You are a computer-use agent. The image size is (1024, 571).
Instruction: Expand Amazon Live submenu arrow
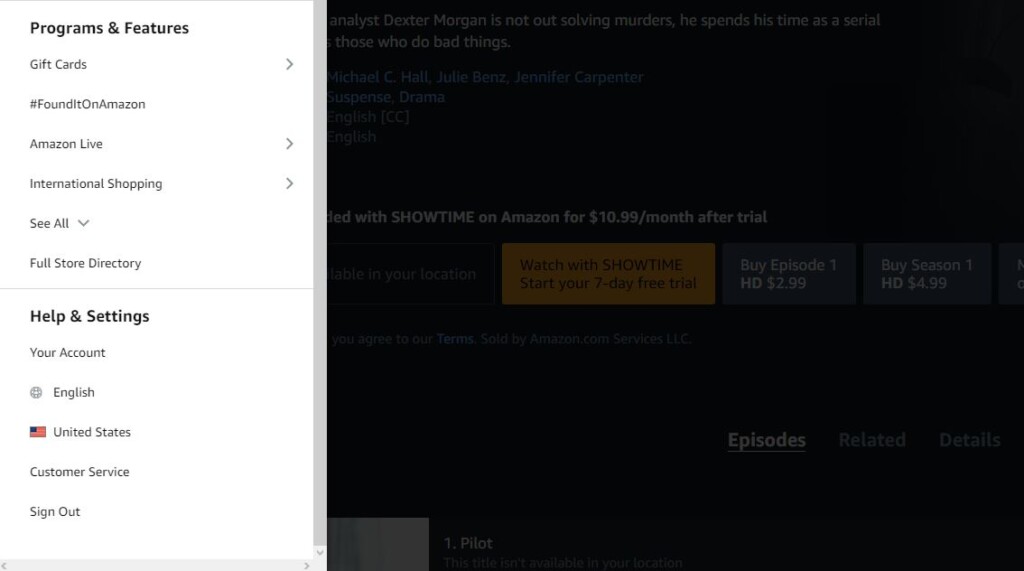[x=289, y=144]
